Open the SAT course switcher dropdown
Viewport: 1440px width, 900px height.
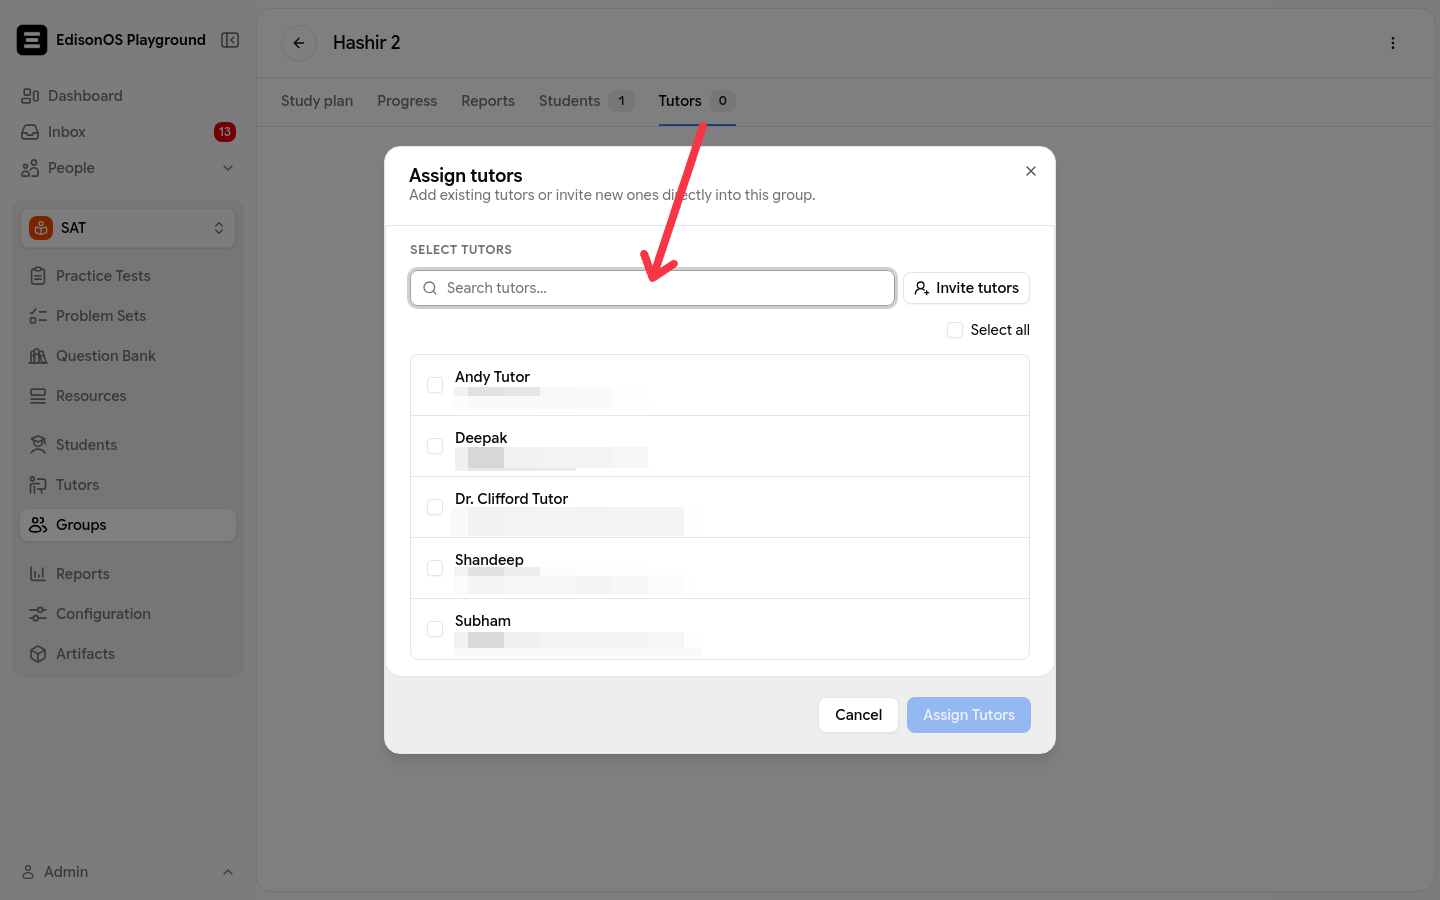pos(128,228)
